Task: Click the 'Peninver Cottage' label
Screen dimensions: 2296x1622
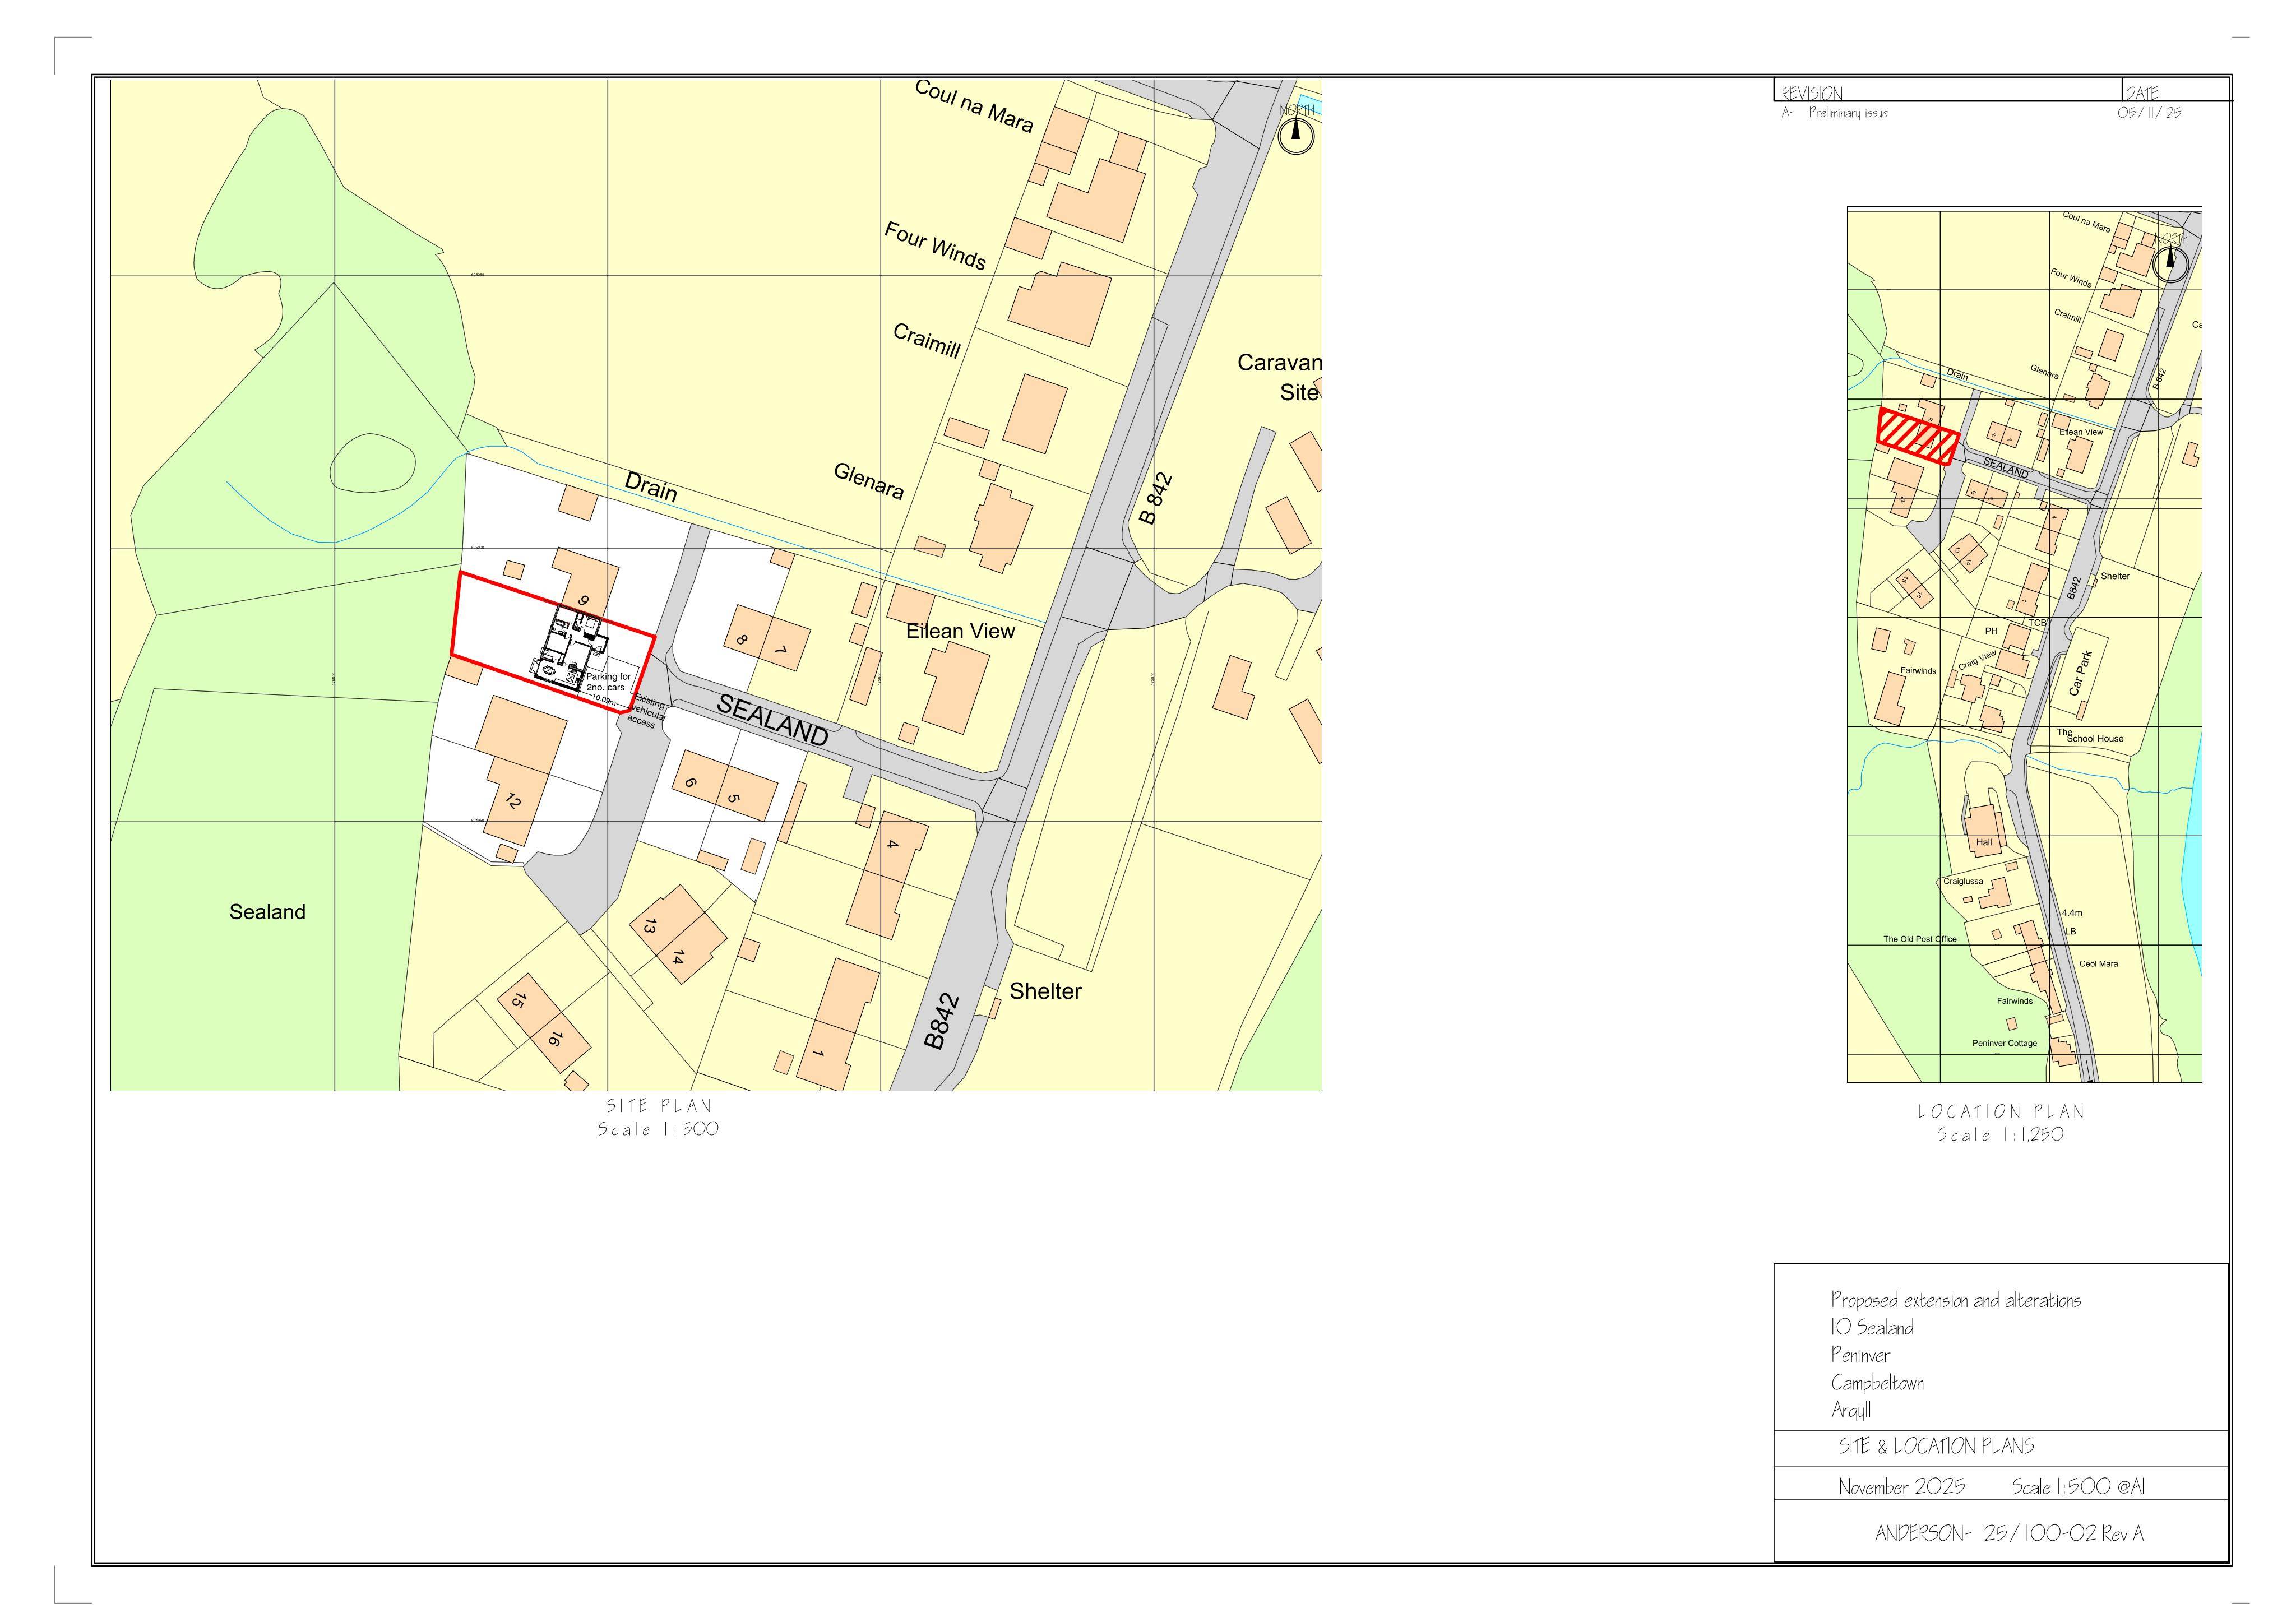Action: 2004,1043
